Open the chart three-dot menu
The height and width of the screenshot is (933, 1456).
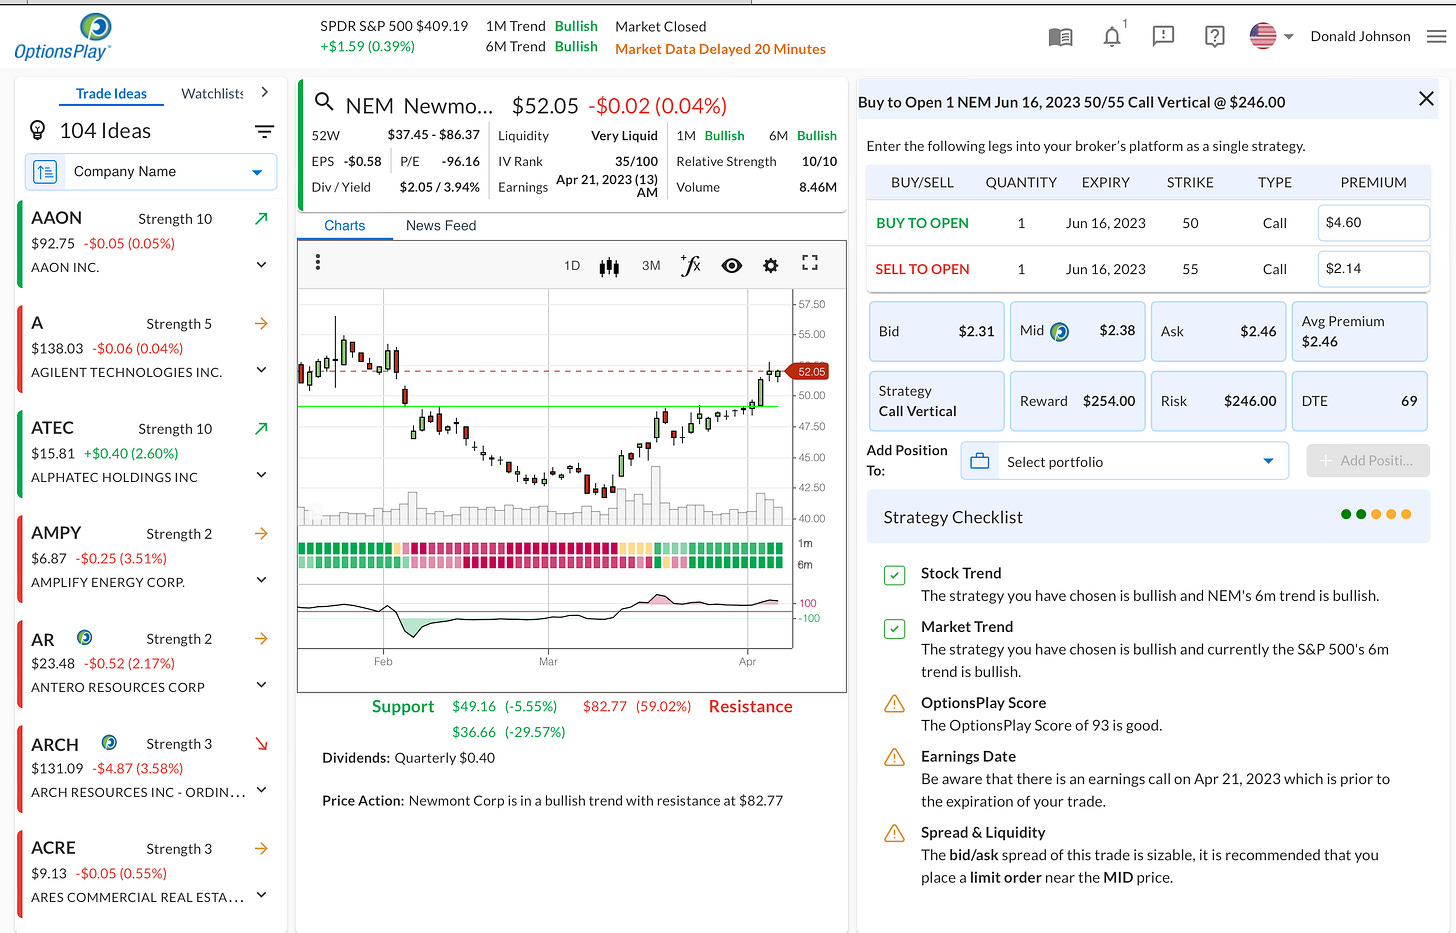(318, 262)
